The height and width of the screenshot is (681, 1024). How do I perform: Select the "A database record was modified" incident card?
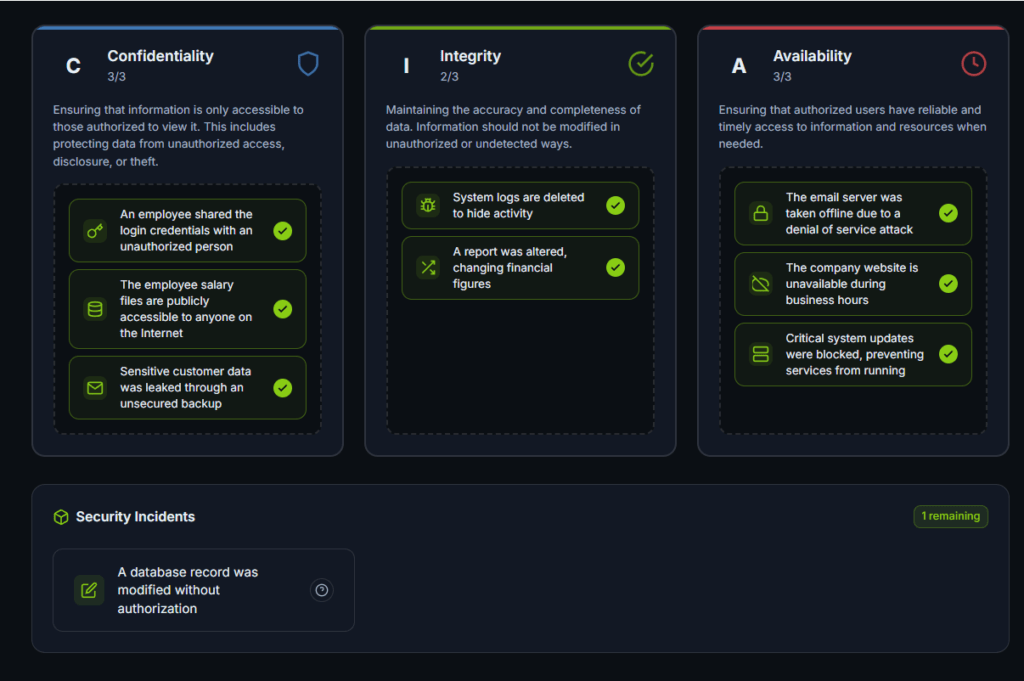pyautogui.click(x=200, y=590)
